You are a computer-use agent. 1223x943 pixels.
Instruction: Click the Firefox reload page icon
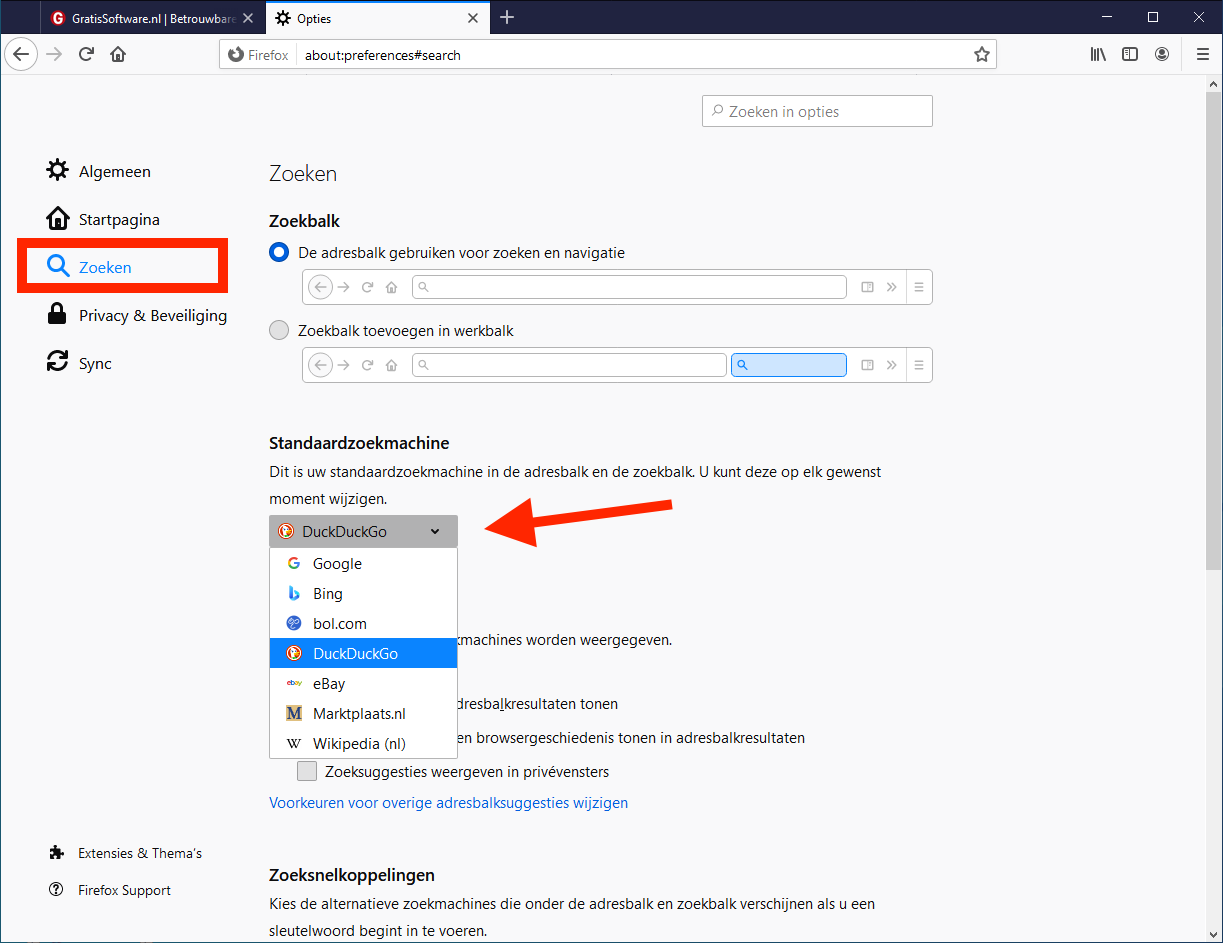point(87,55)
